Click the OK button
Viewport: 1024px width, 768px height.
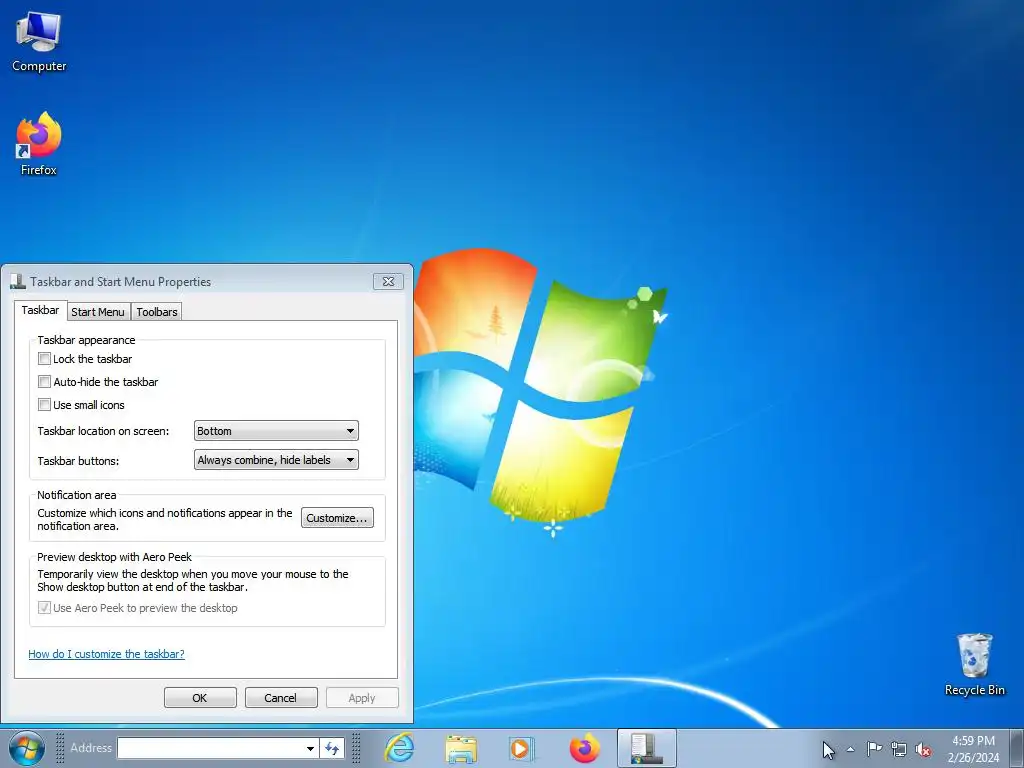[x=200, y=697]
